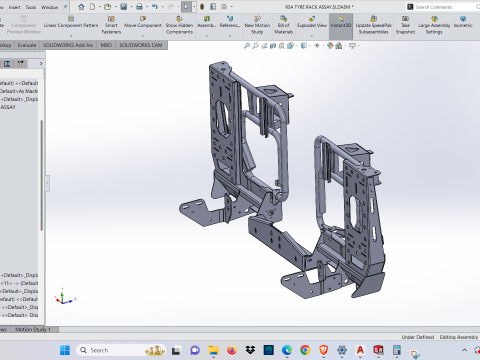This screenshot has width=480, height=360.
Task: Click Previous View icon in view toolbar
Action: point(264,46)
